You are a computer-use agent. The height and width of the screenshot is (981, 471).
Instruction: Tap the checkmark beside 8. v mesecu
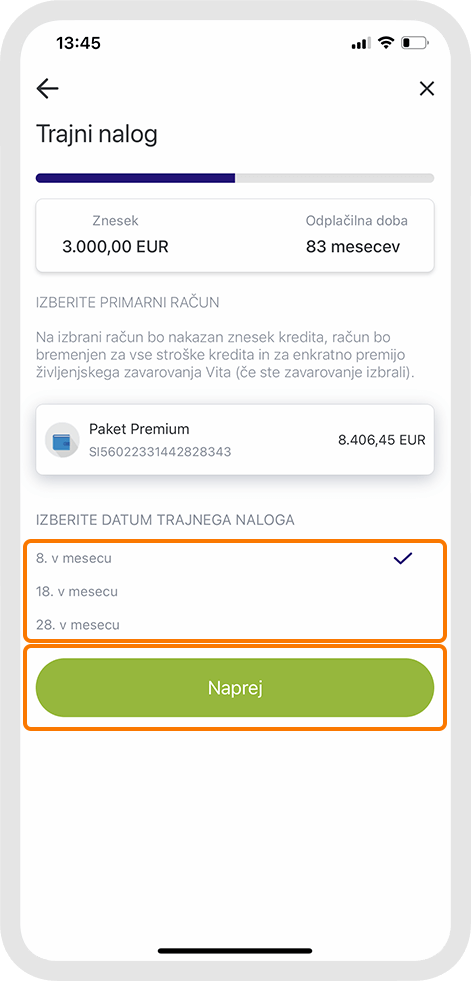pyautogui.click(x=403, y=559)
